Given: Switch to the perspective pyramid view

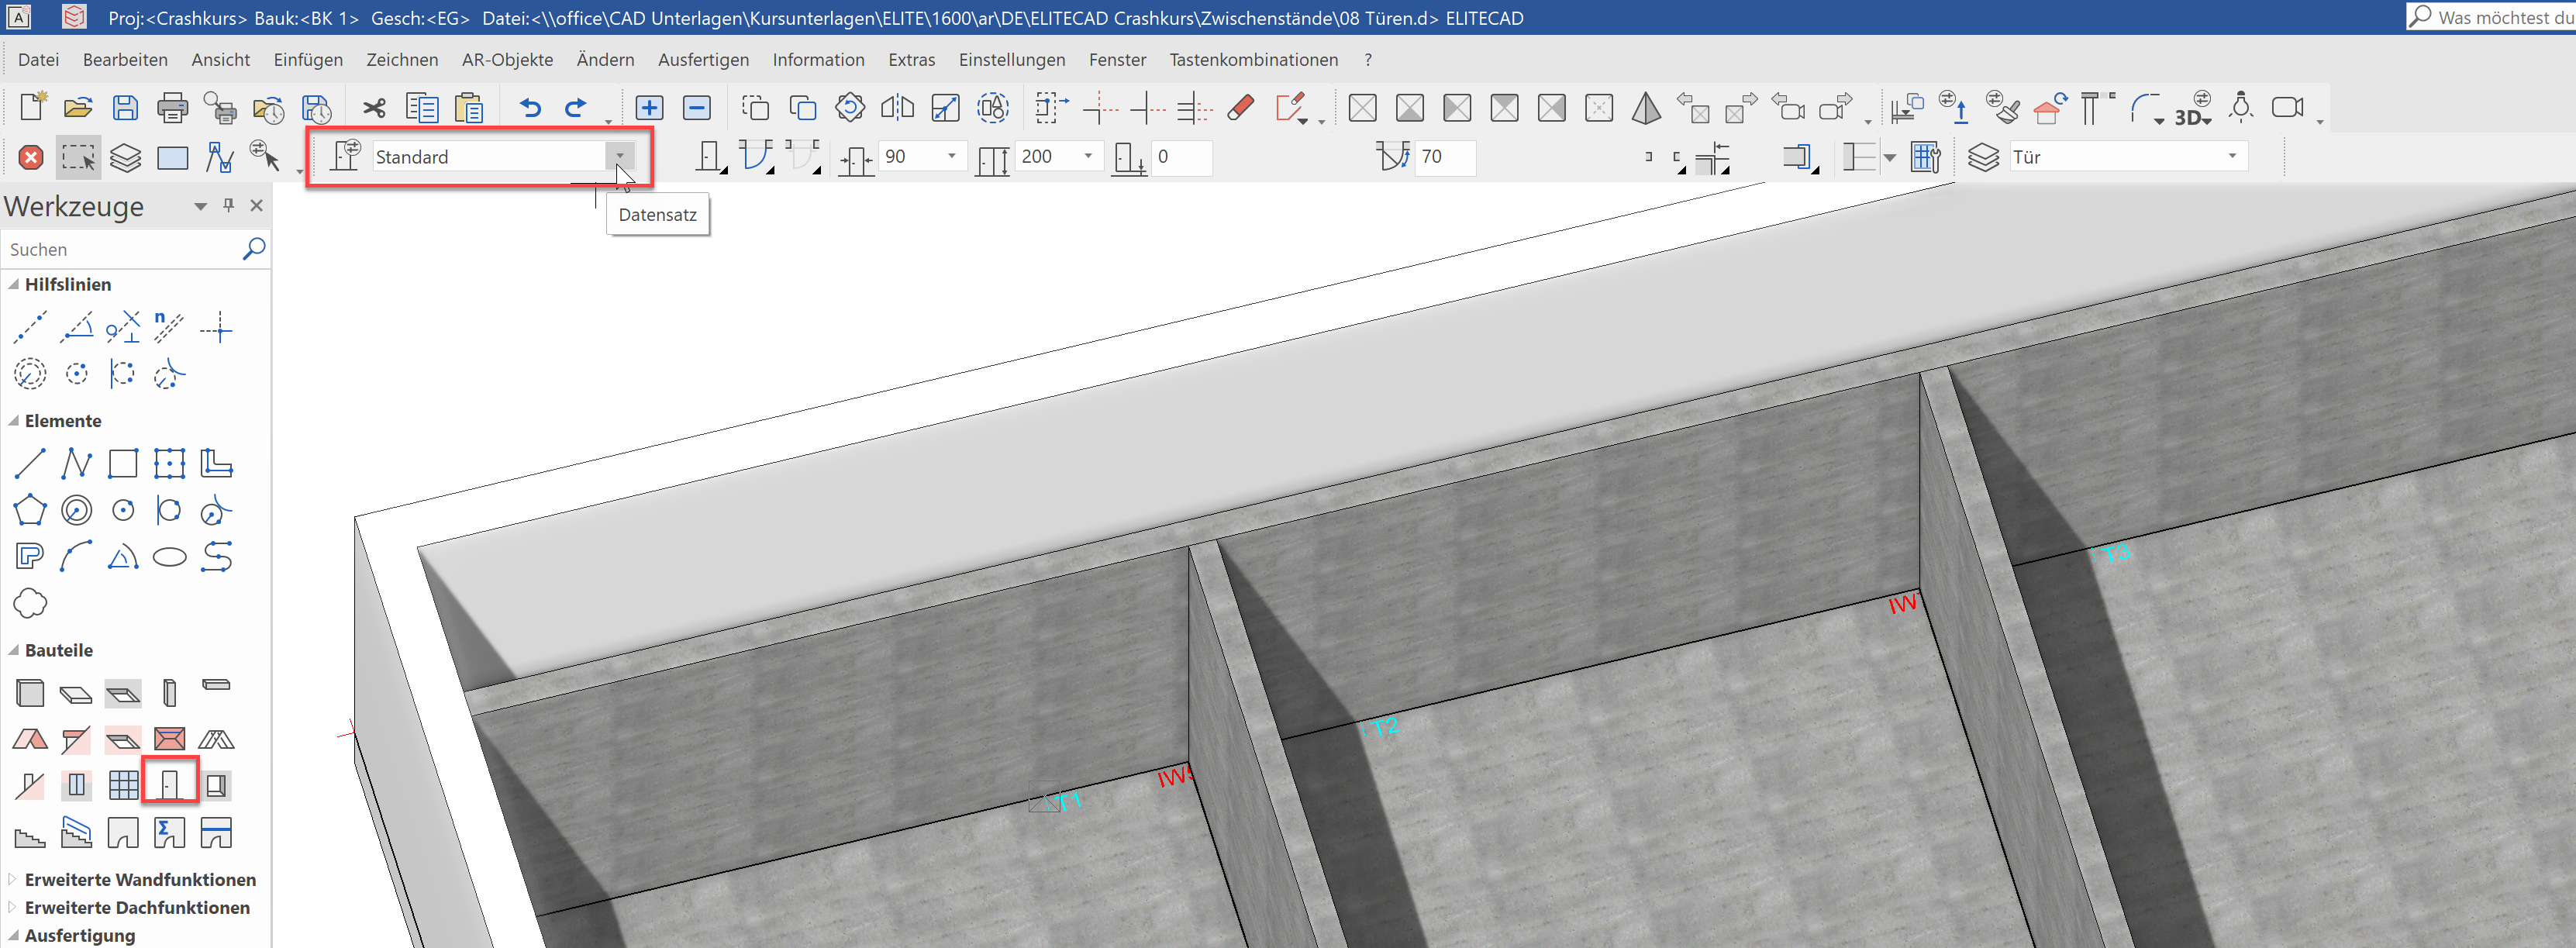Looking at the screenshot, I should coord(1646,107).
